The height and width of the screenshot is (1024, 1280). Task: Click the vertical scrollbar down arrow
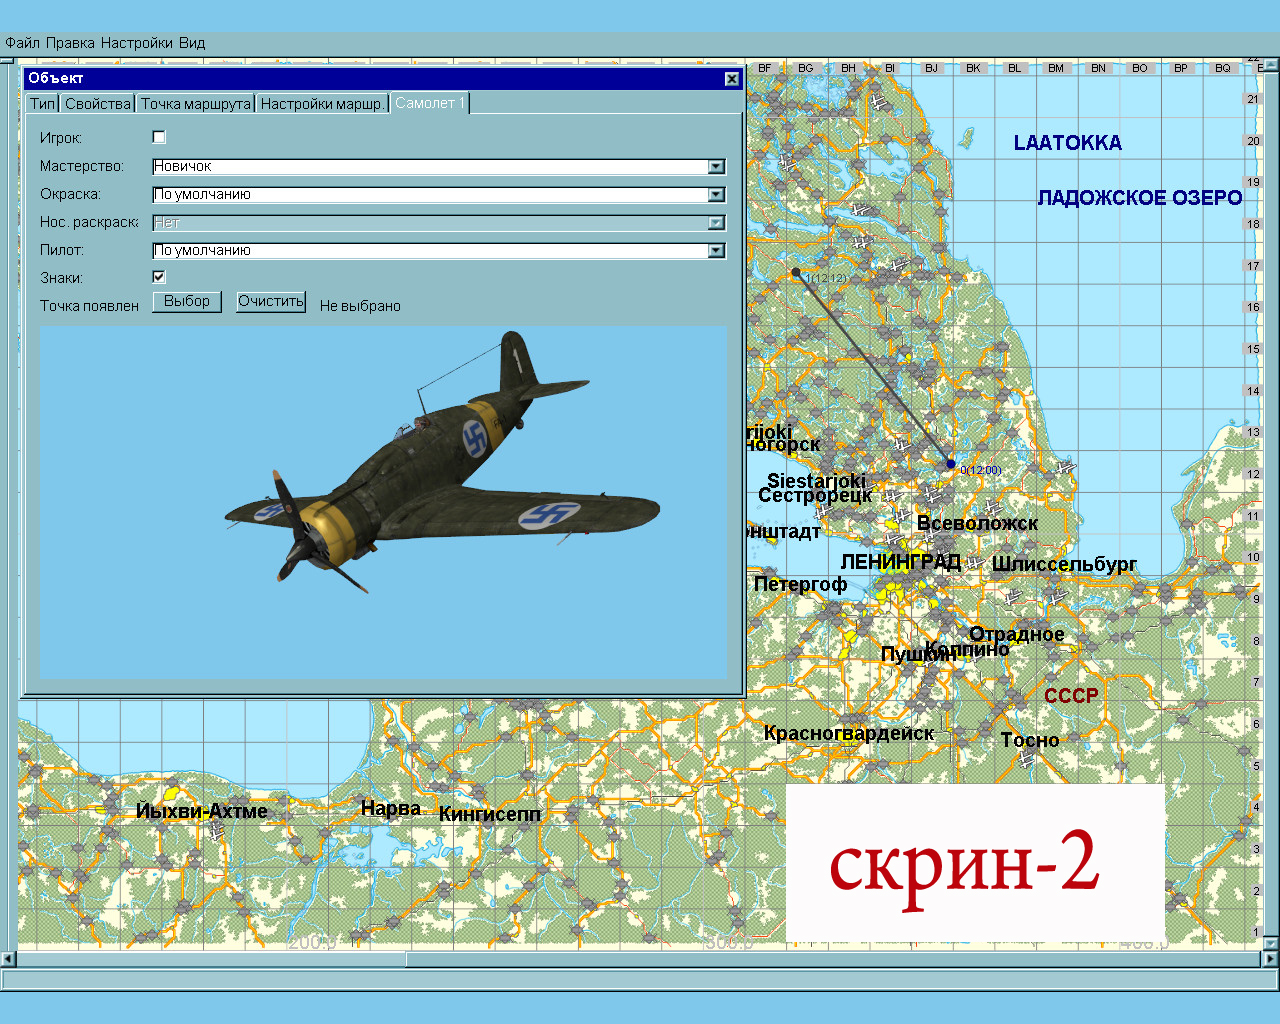click(1272, 943)
